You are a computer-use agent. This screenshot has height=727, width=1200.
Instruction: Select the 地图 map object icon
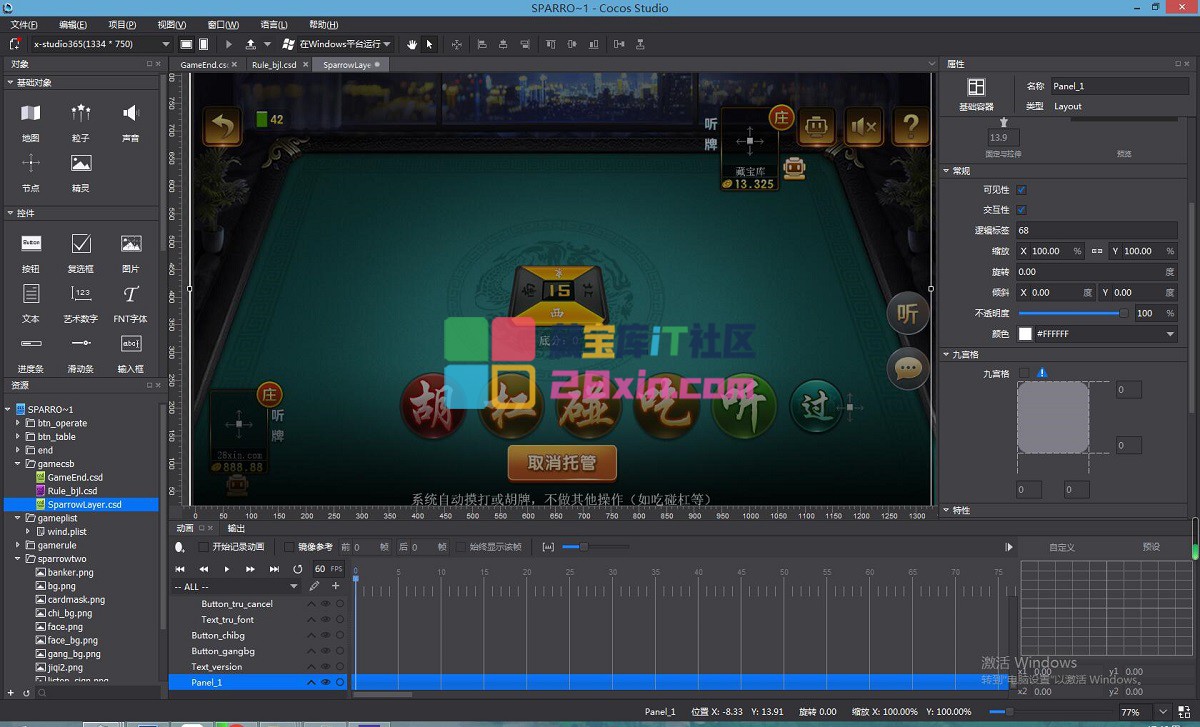click(x=31, y=113)
